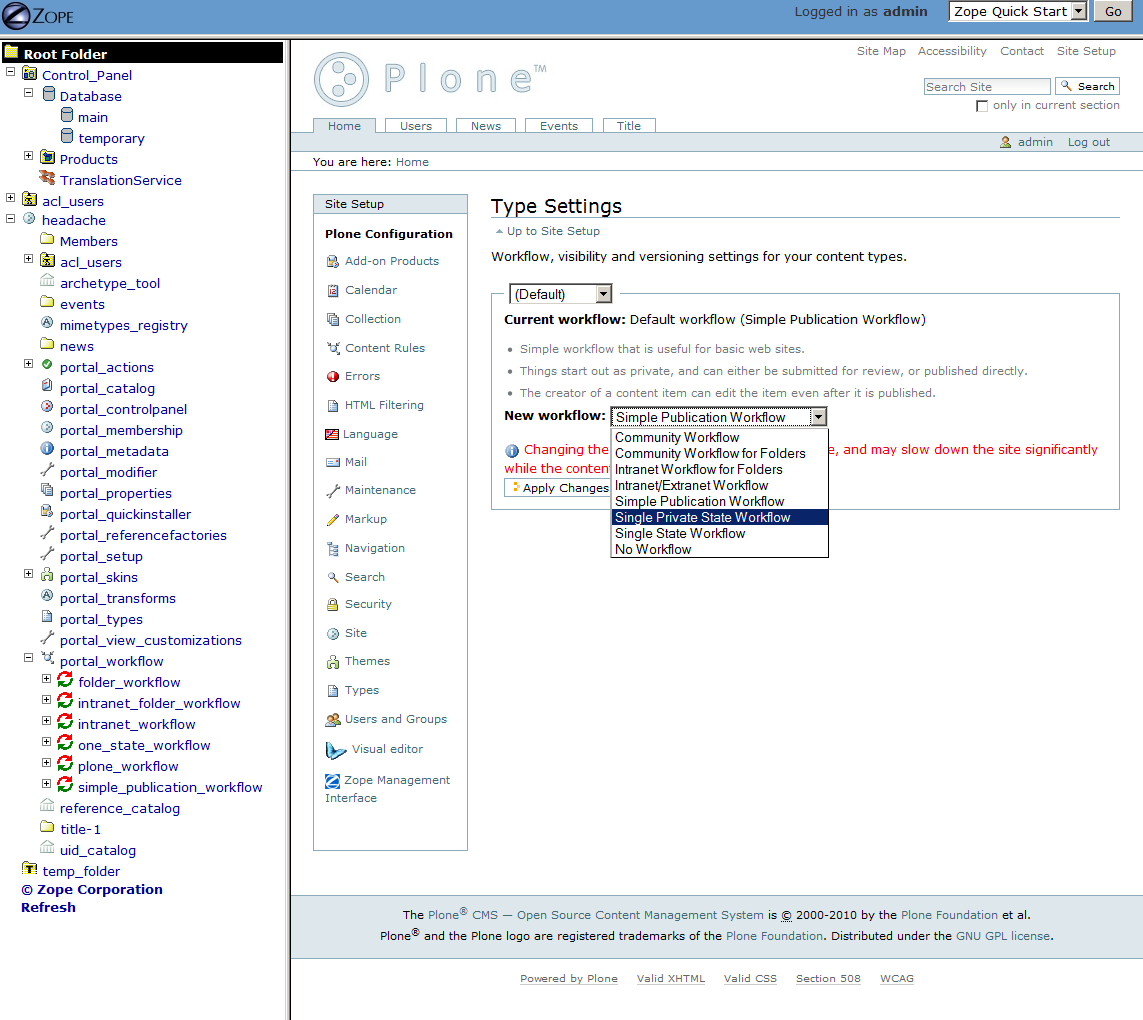
Task: Open the Title tab
Action: click(x=628, y=126)
